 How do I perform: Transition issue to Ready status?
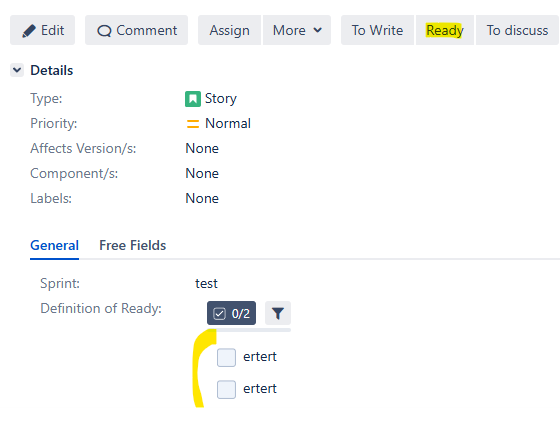coord(445,30)
